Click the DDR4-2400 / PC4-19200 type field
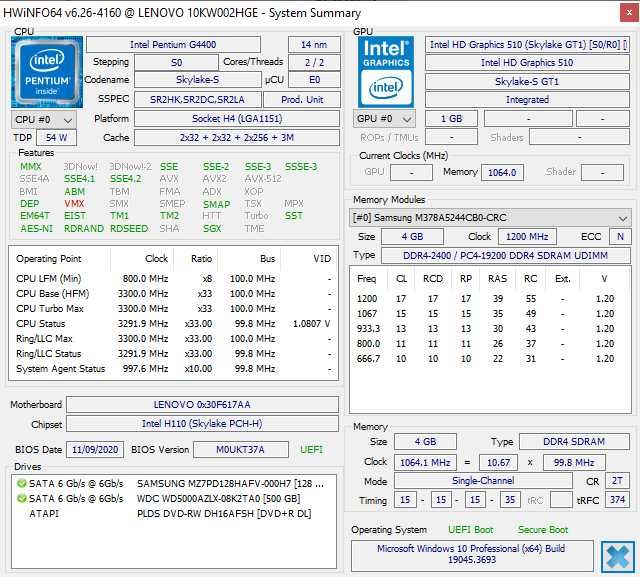The width and height of the screenshot is (640, 577). pos(505,255)
